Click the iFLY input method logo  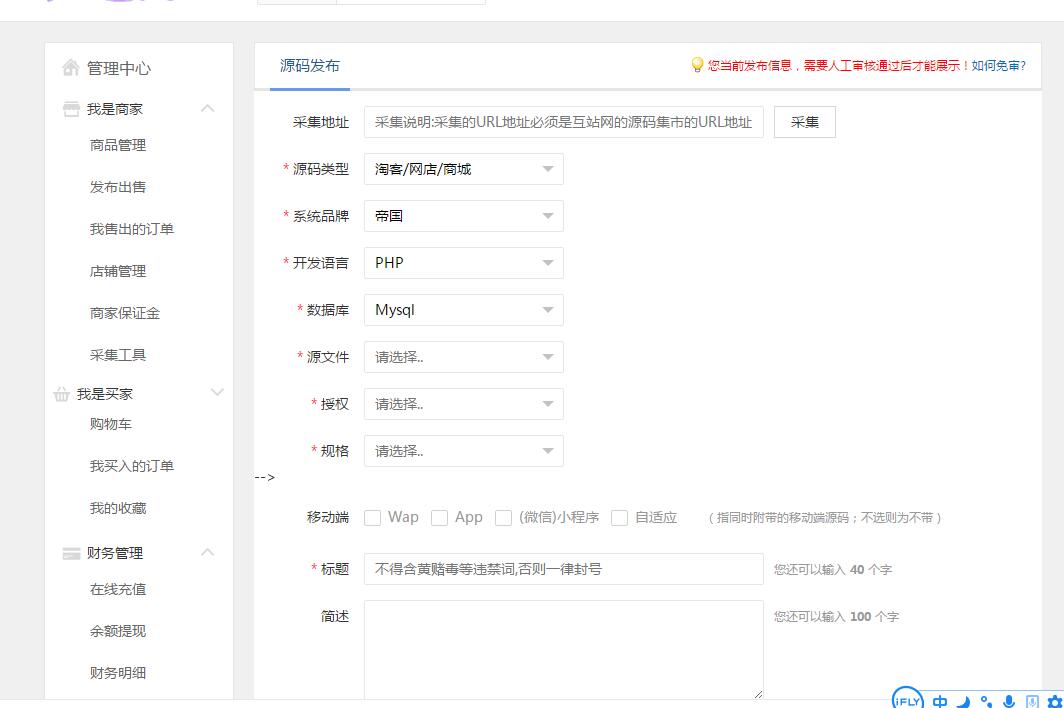[x=907, y=699]
